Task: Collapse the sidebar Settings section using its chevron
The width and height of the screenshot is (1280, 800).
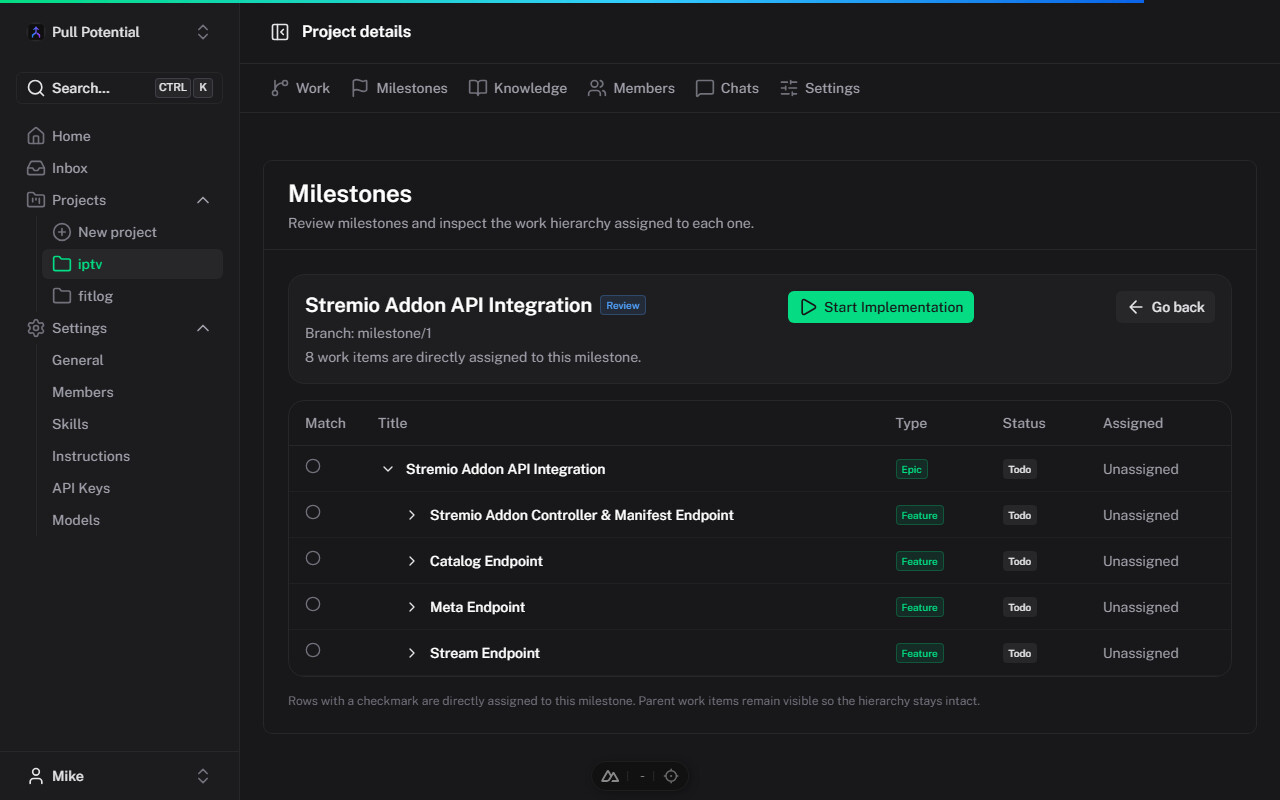Action: (203, 328)
